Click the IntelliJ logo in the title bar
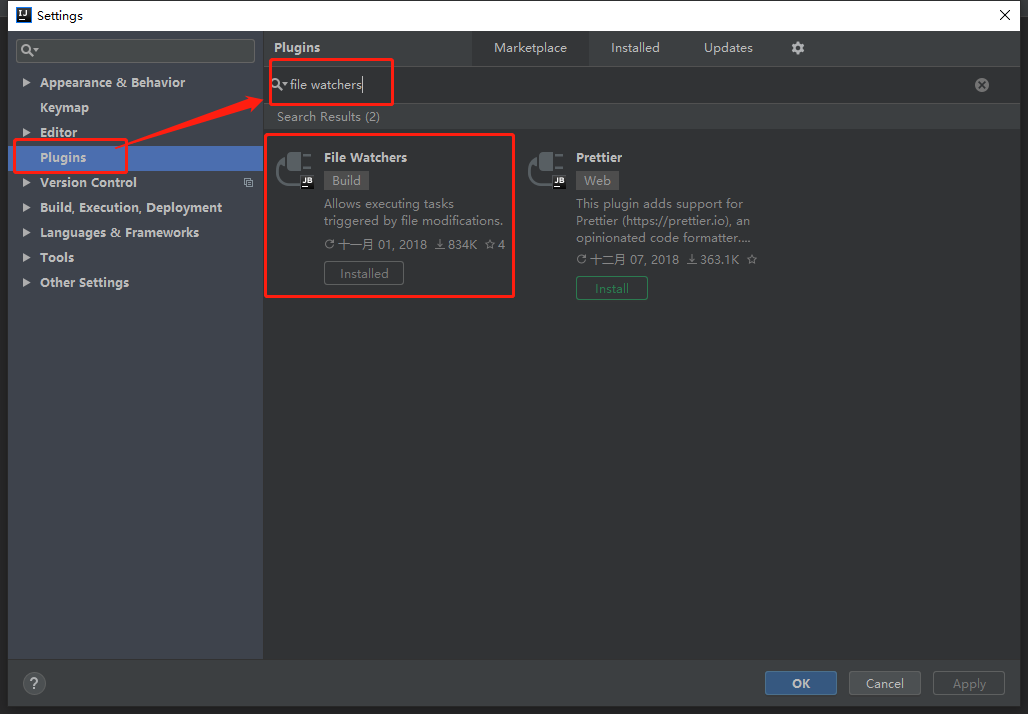 tap(24, 15)
